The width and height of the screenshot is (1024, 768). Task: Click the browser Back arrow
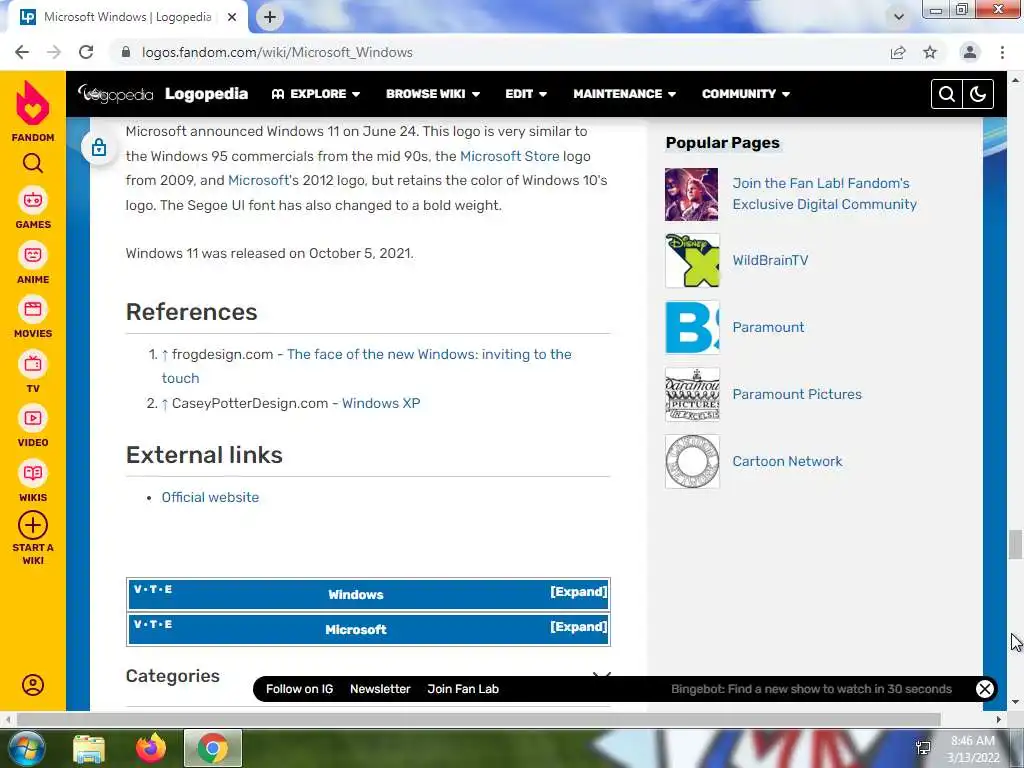pyautogui.click(x=22, y=52)
